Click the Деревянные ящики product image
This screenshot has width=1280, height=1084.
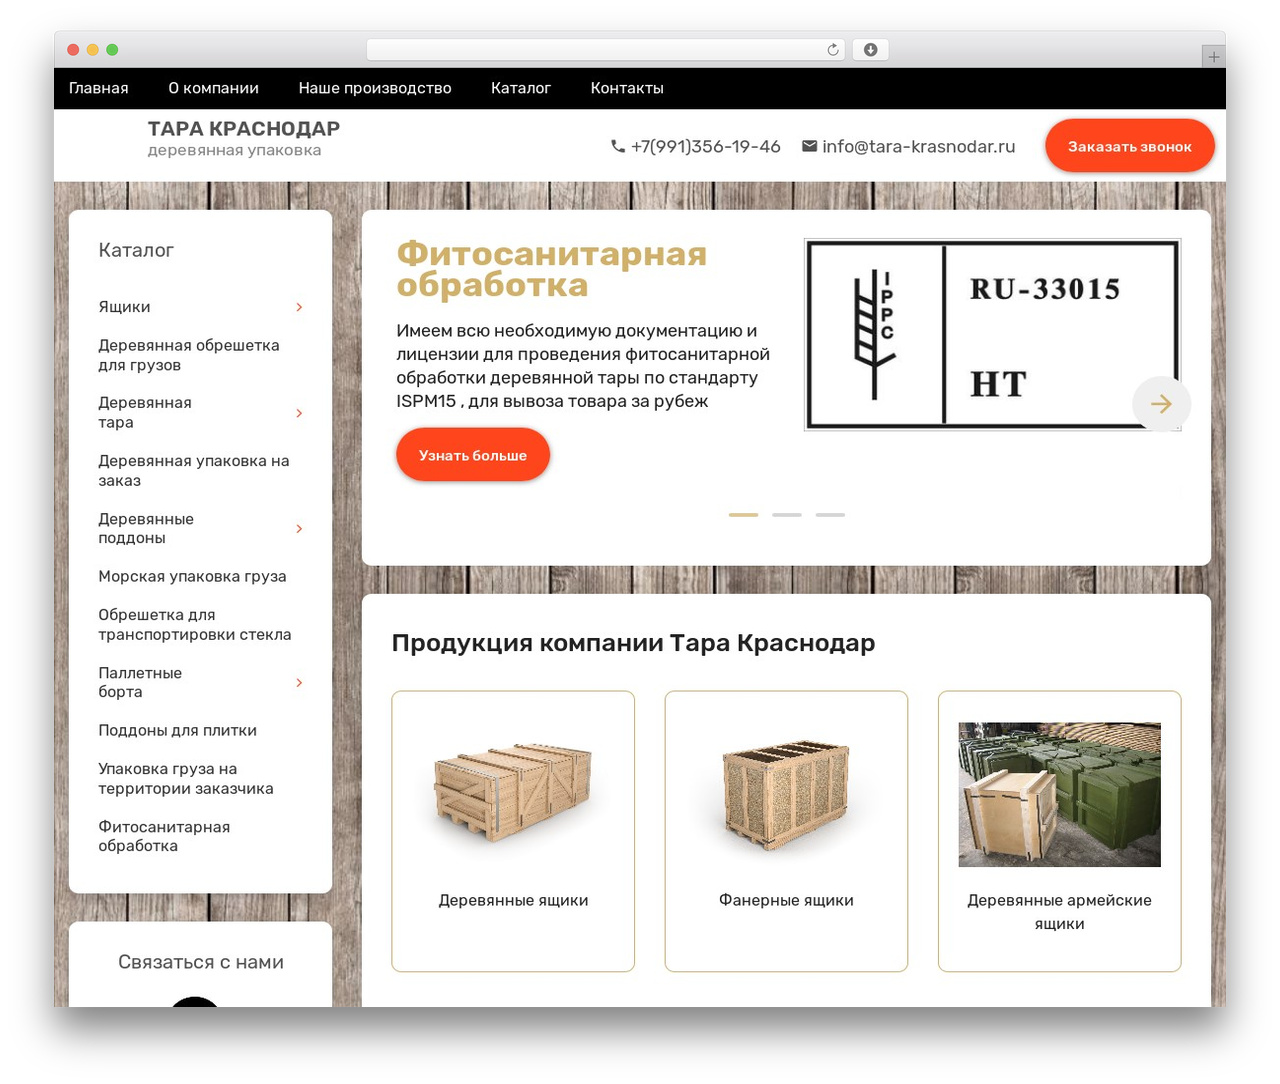tap(513, 794)
